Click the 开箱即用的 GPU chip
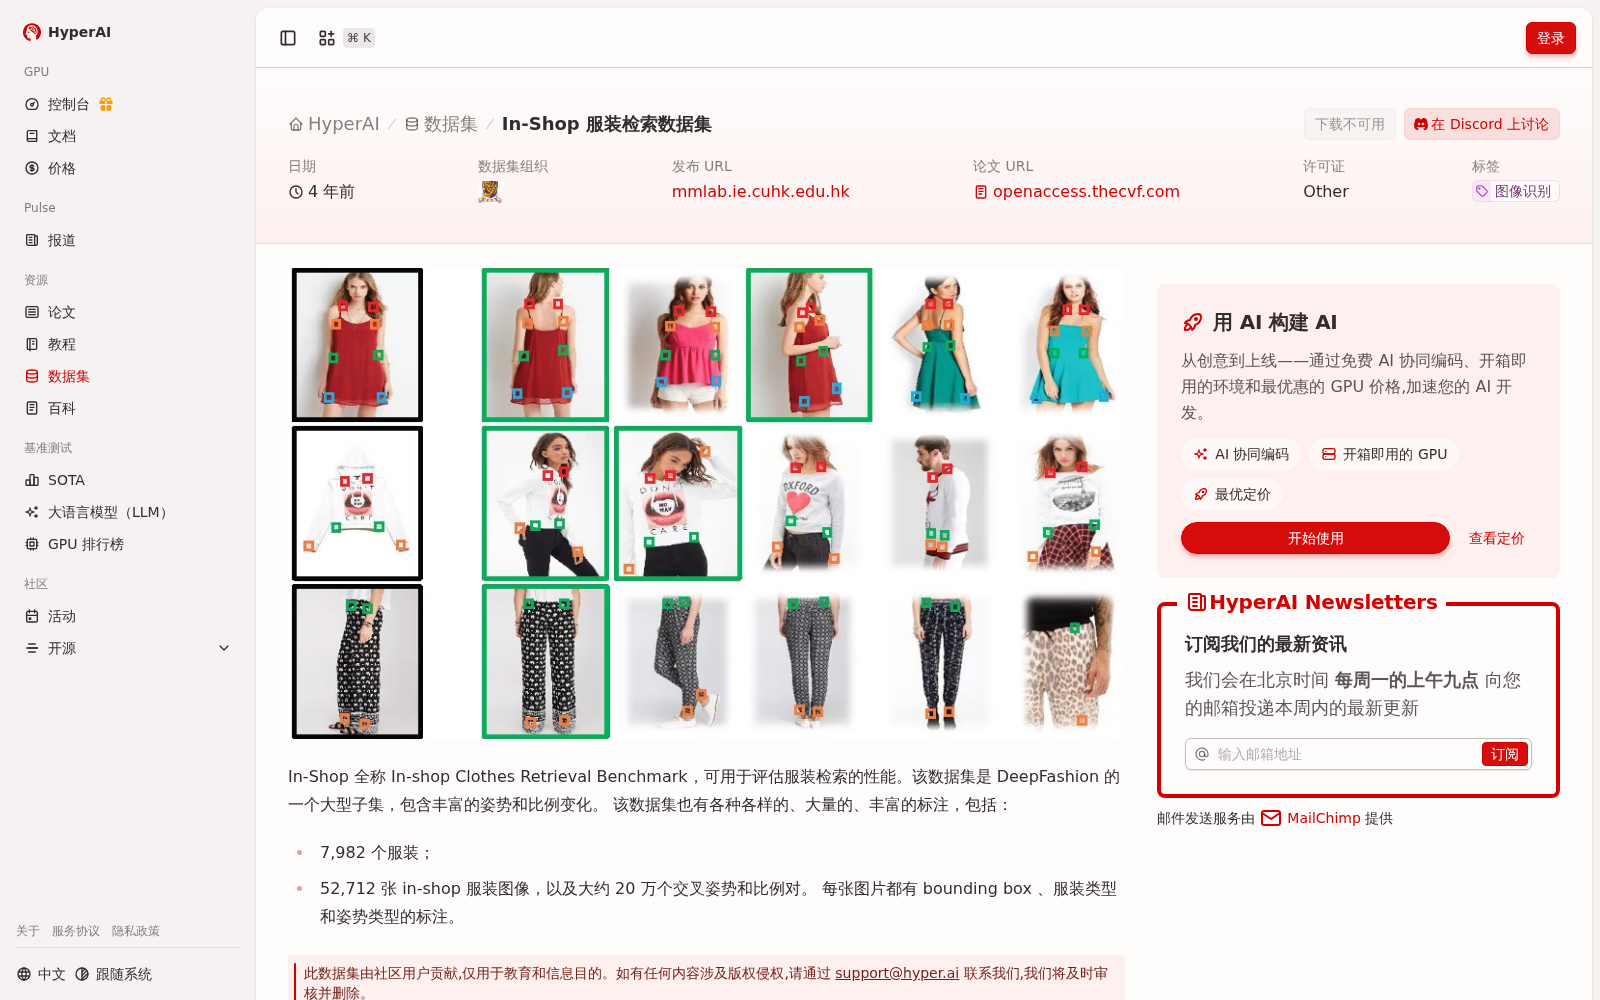The width and height of the screenshot is (1600, 1000). point(1384,454)
